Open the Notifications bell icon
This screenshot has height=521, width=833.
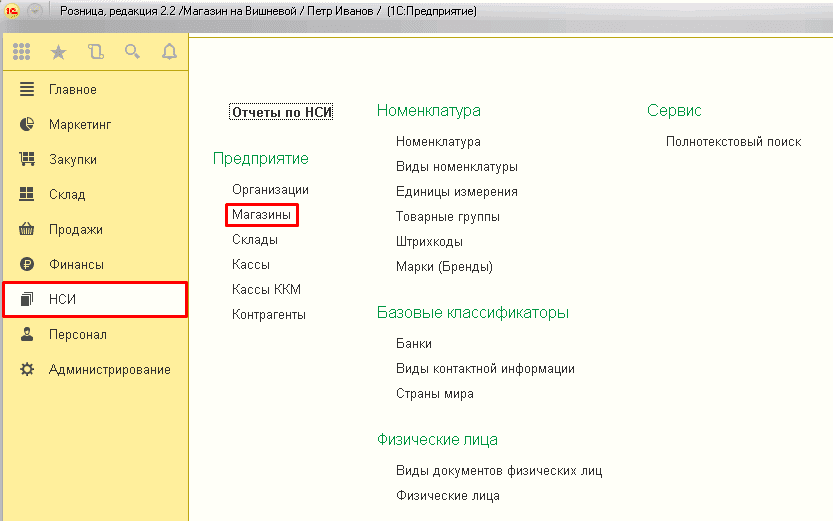[168, 52]
